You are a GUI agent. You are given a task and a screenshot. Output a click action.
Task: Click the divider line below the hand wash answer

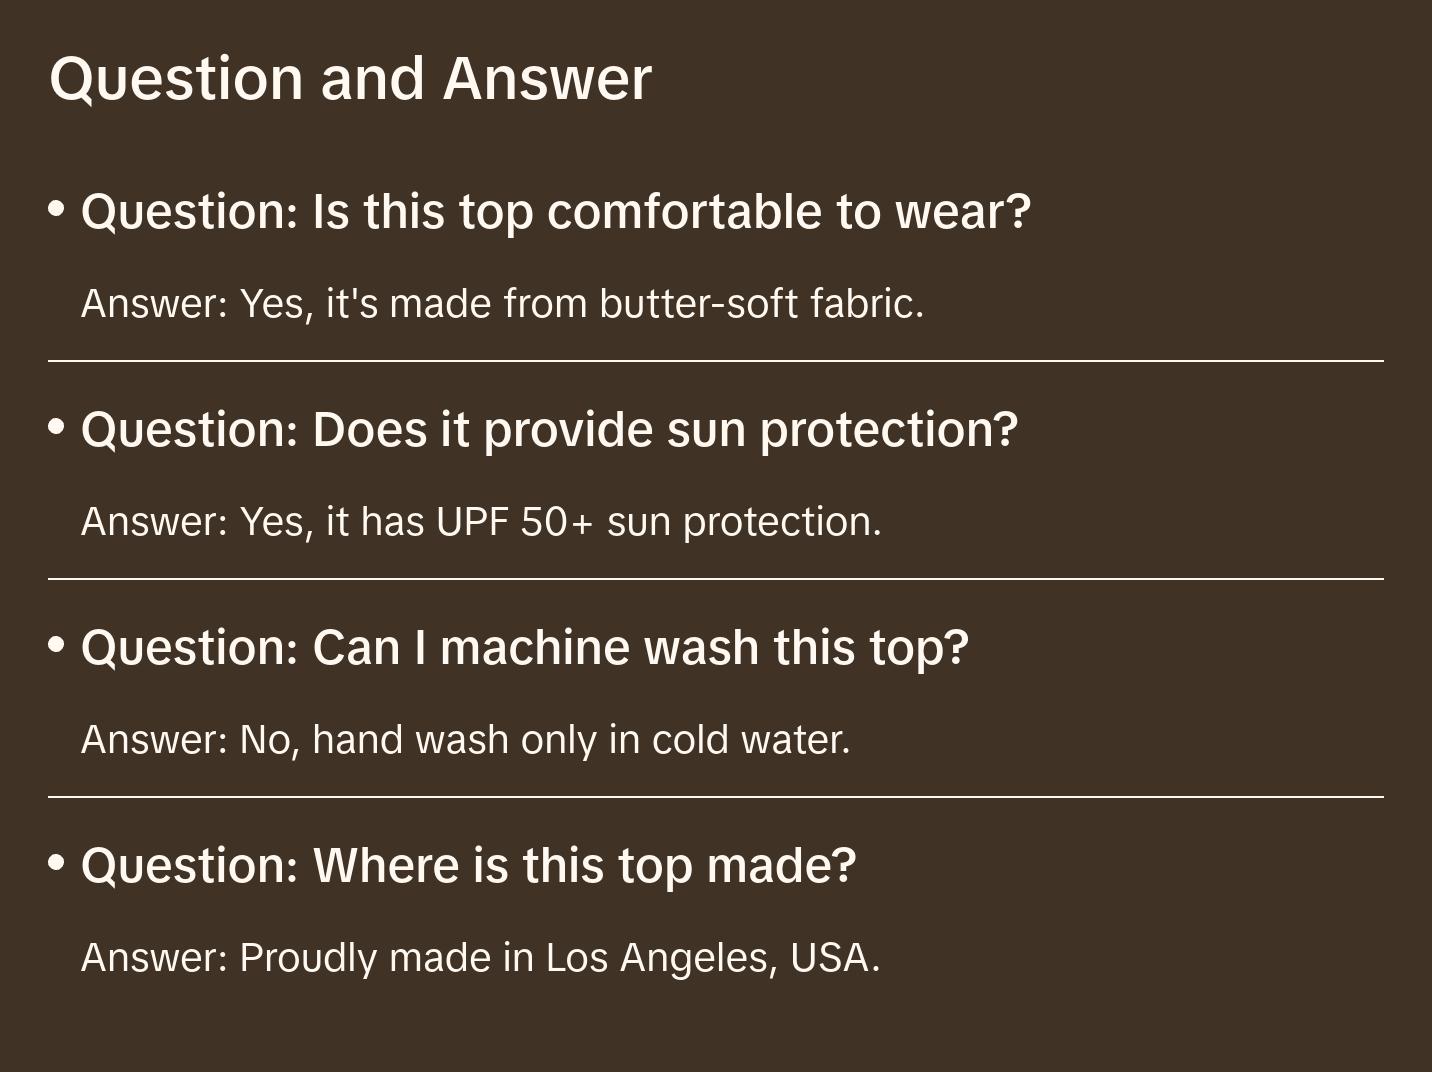coord(716,797)
